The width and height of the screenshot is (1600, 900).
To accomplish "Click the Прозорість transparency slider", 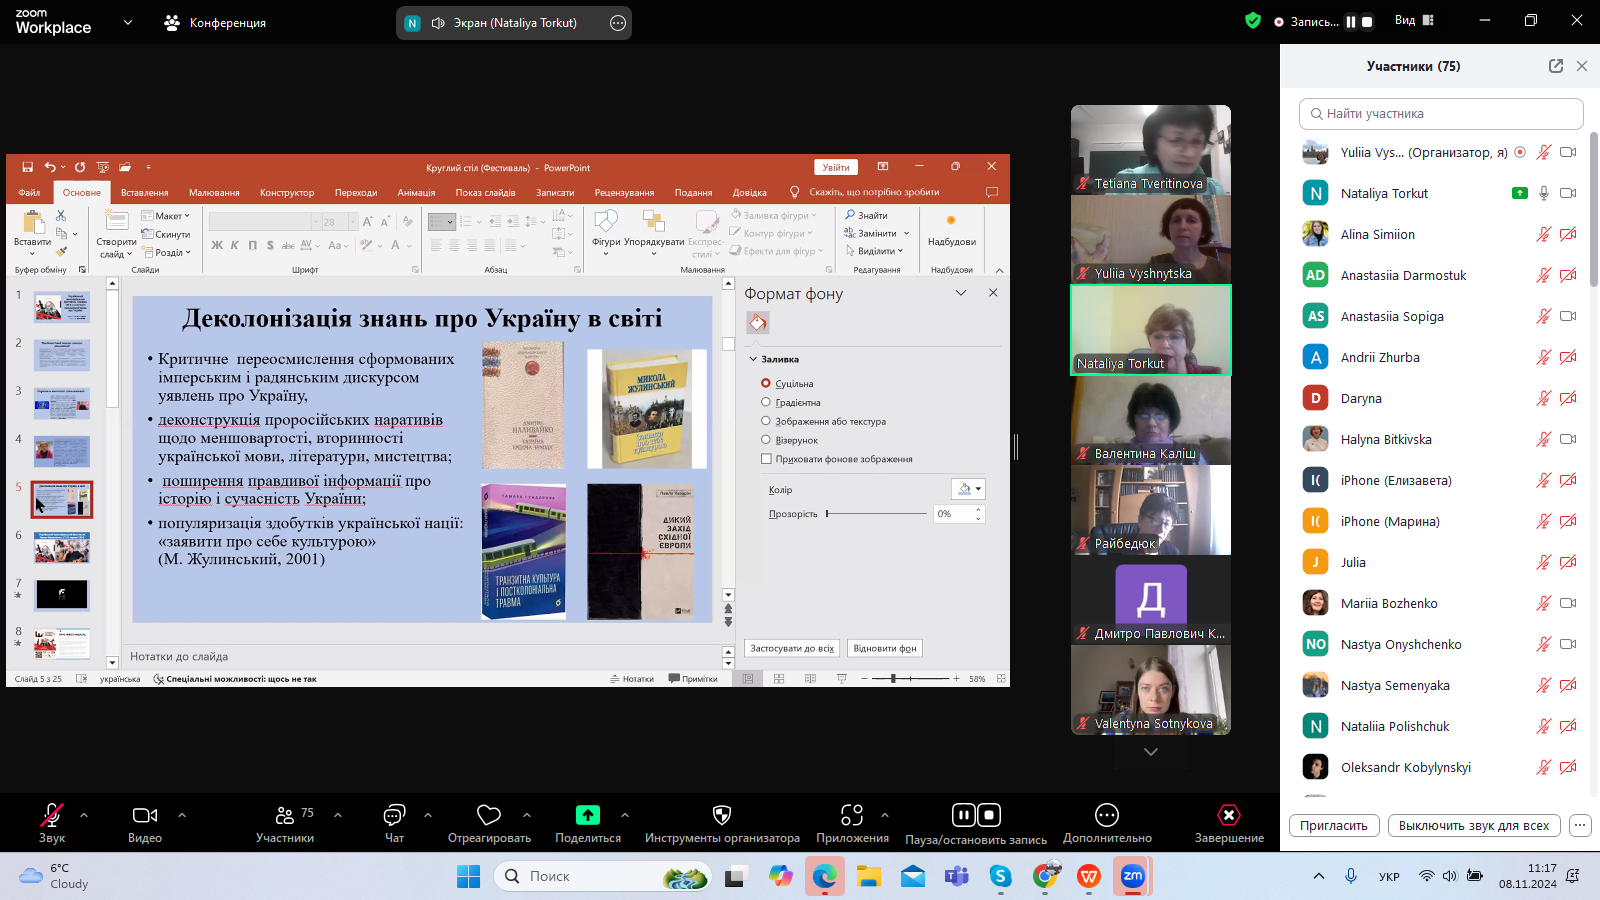I will (x=876, y=514).
